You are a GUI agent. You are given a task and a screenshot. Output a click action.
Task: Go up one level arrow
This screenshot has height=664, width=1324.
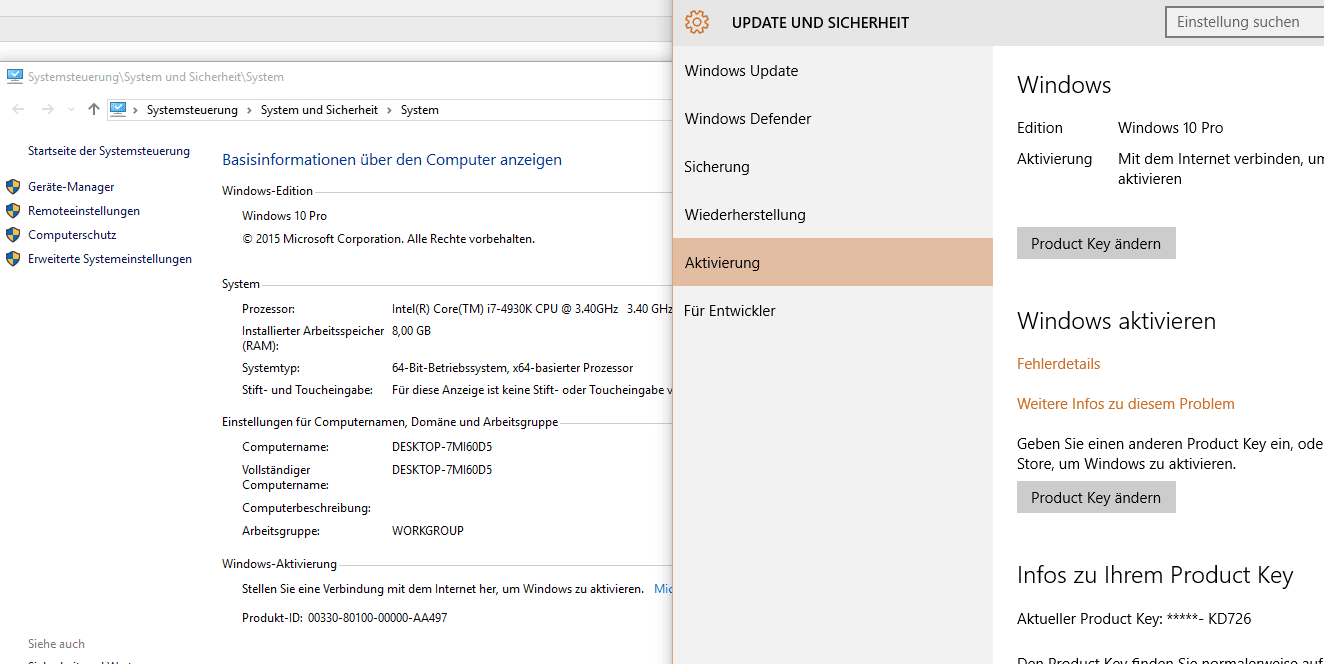[x=93, y=109]
